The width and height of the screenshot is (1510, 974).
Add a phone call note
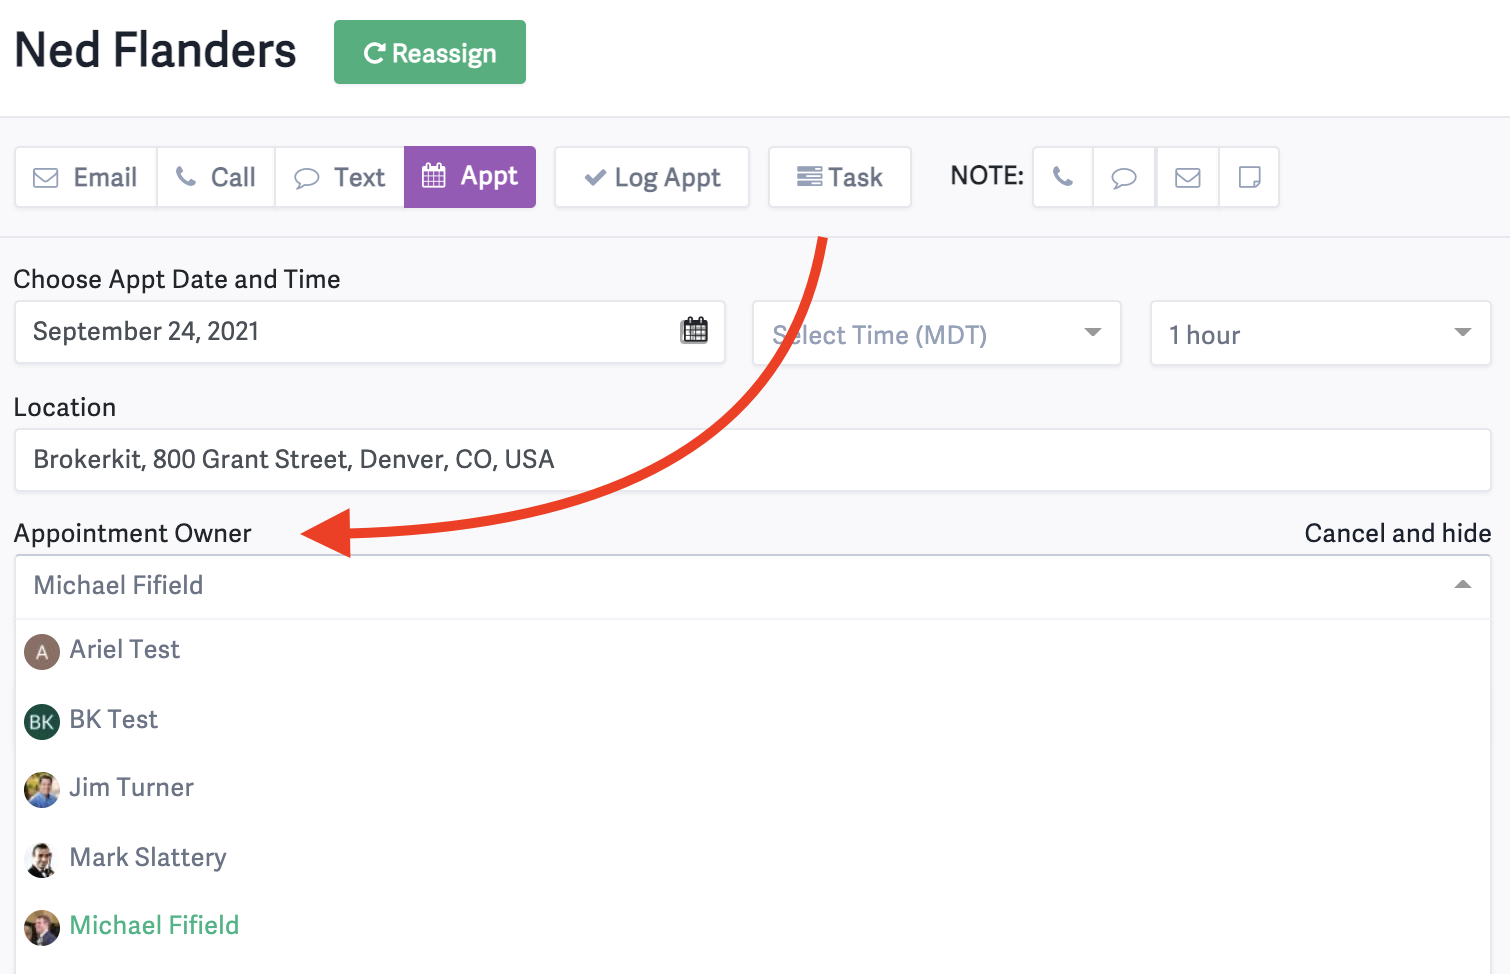[x=1063, y=177]
